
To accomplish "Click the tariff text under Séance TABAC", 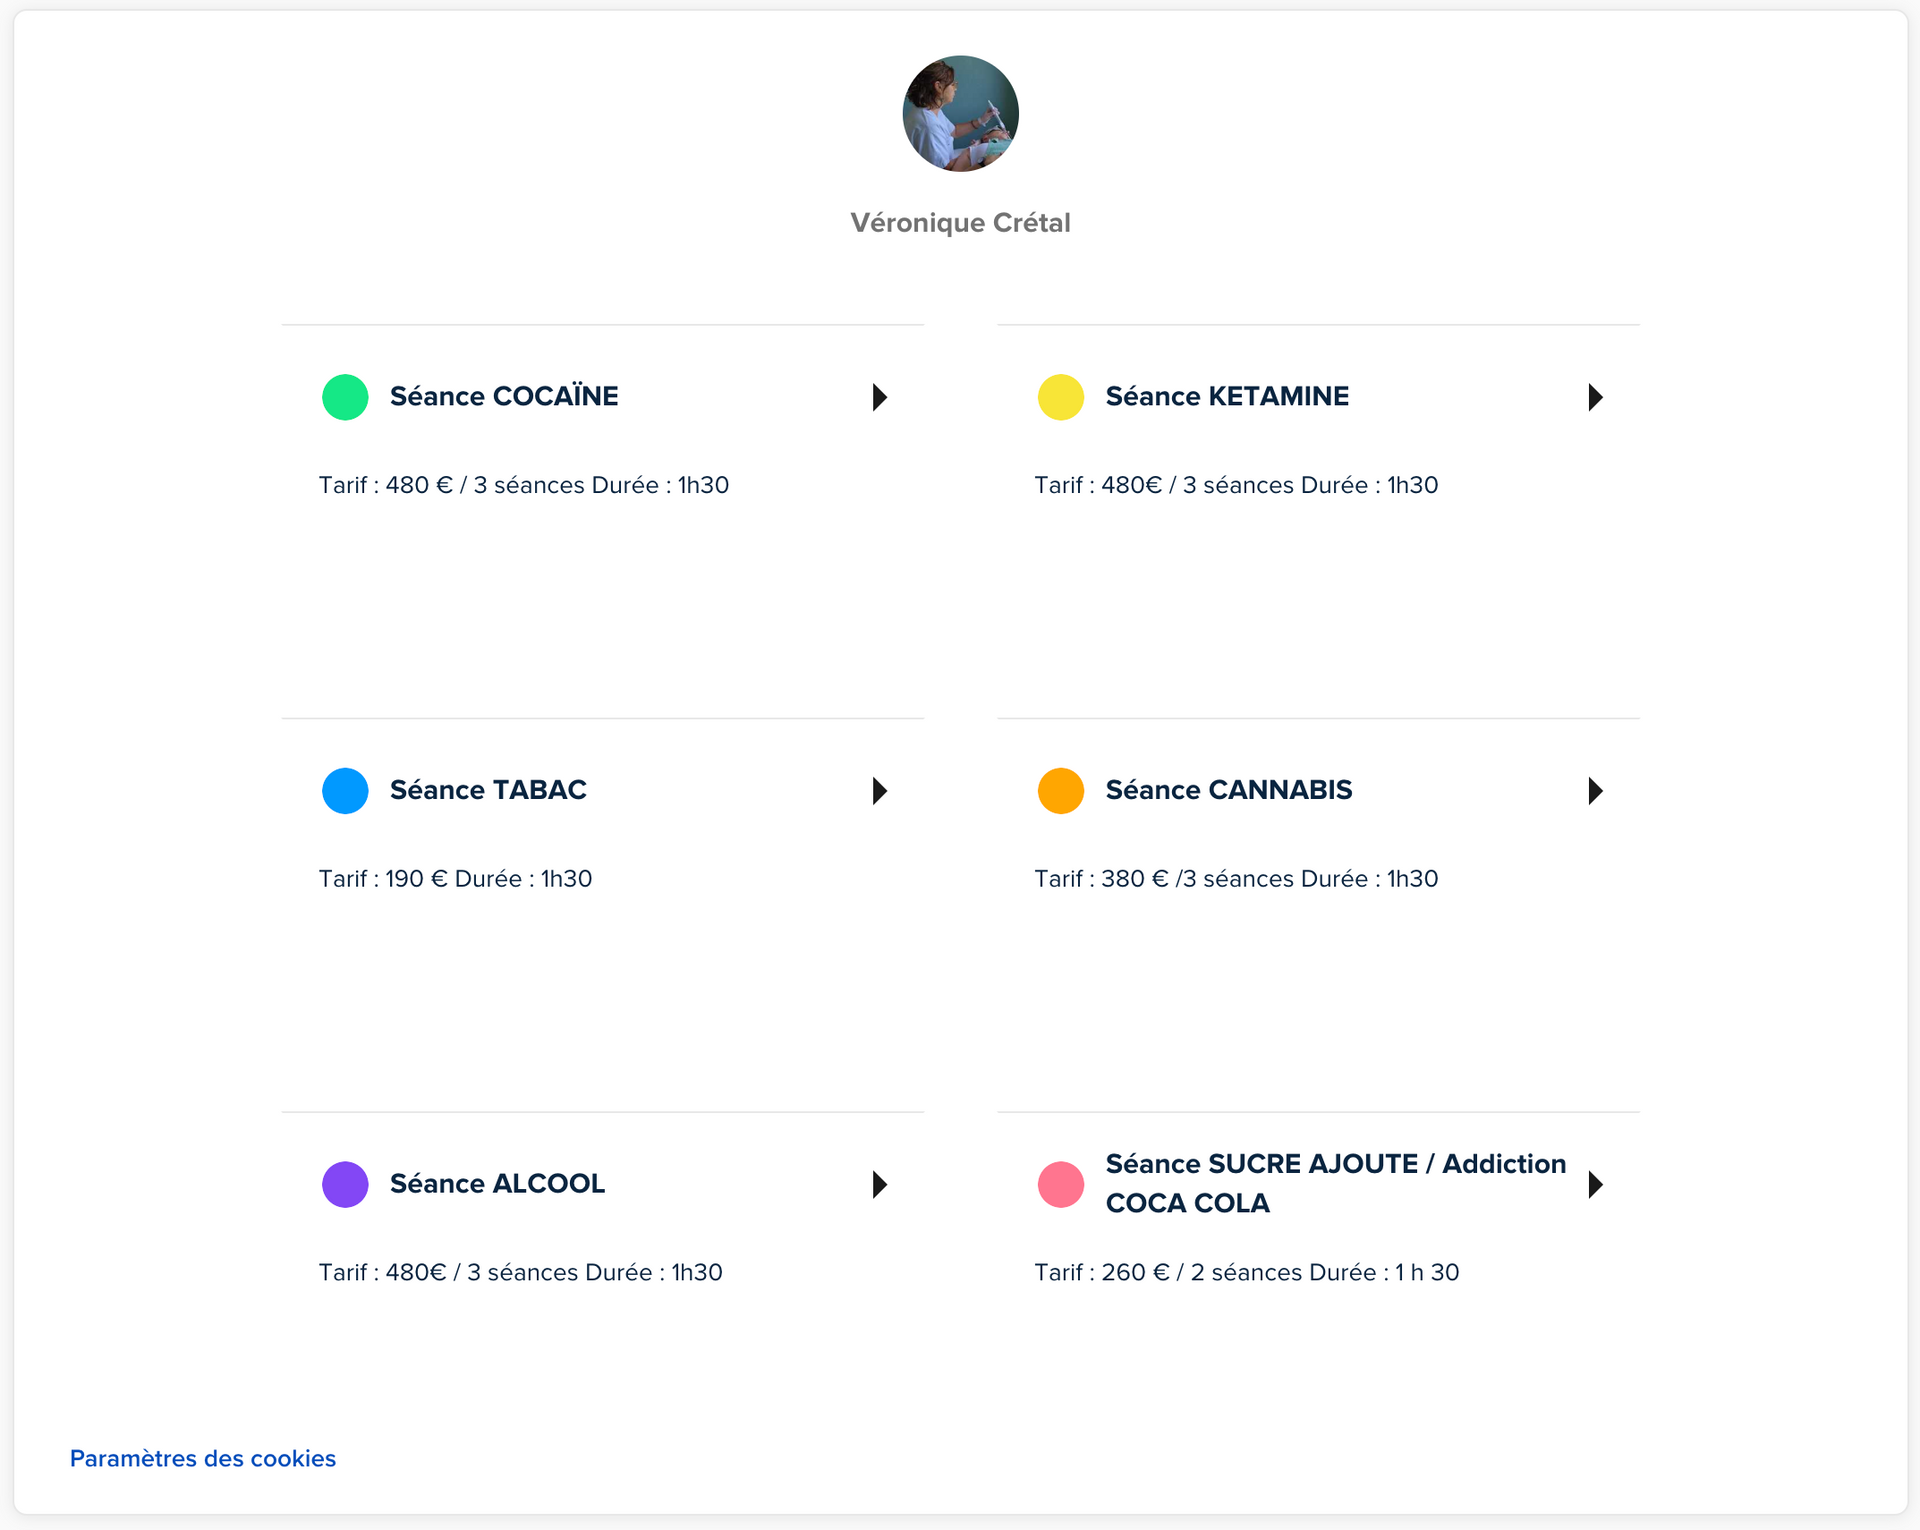I will tap(456, 878).
